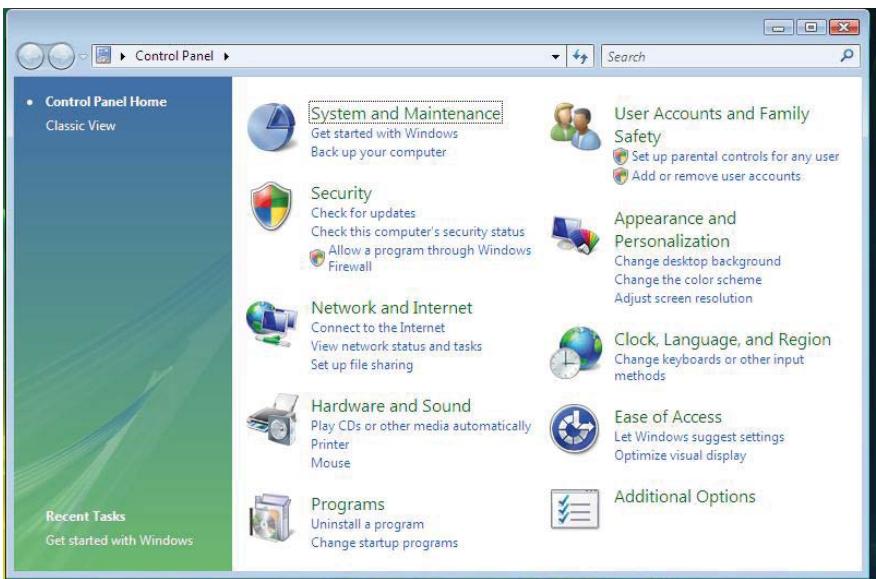Open User Accounts and Family Safety

[712, 125]
